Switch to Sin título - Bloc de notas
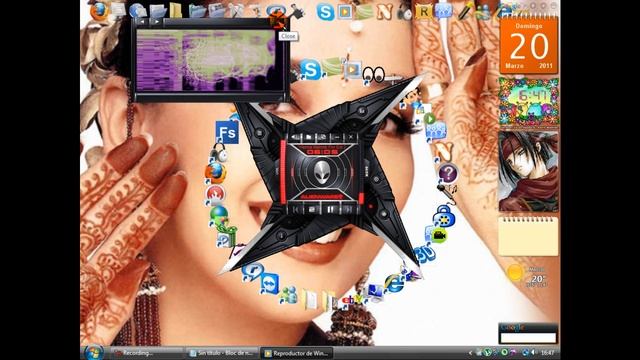The image size is (640, 360). coord(222,353)
